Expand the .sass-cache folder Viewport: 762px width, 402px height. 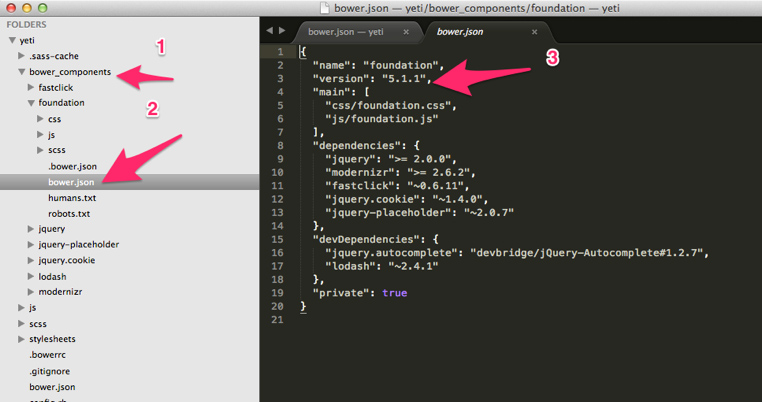pos(21,56)
